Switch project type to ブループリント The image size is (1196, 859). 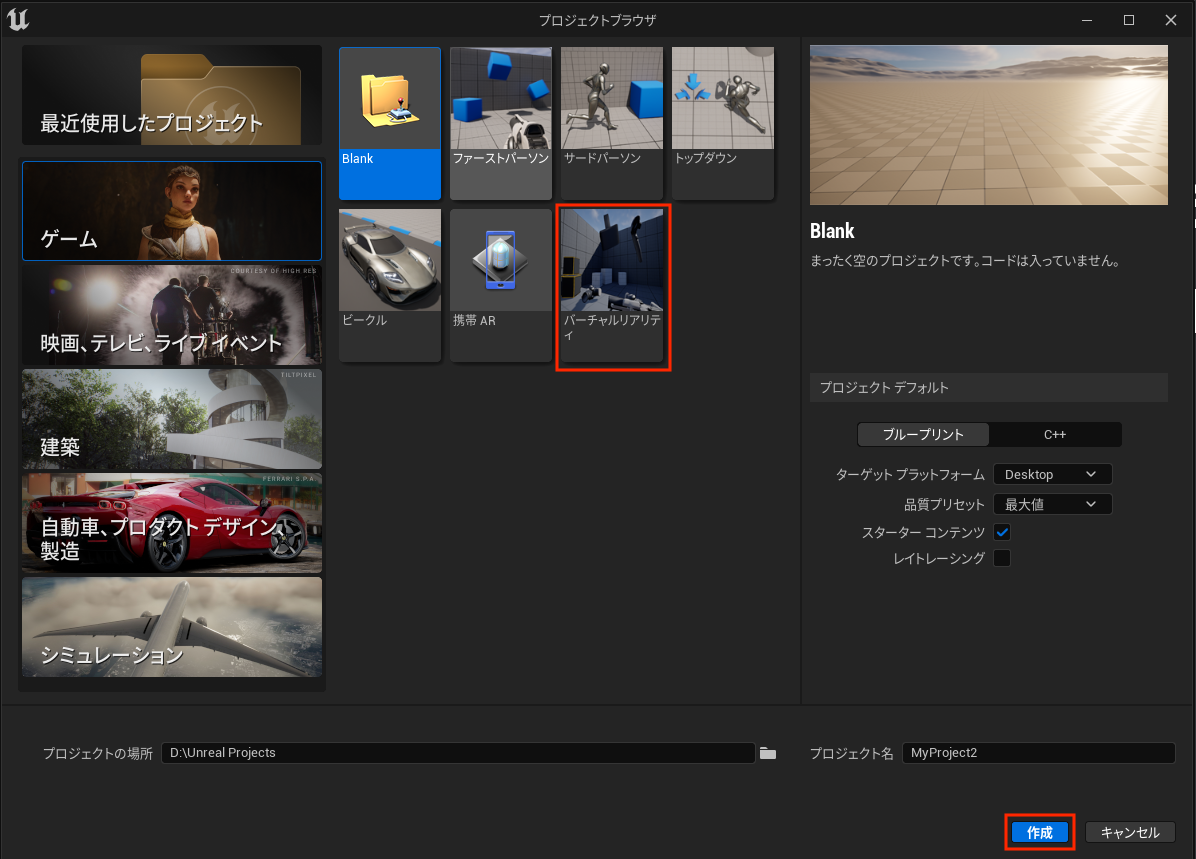click(923, 435)
